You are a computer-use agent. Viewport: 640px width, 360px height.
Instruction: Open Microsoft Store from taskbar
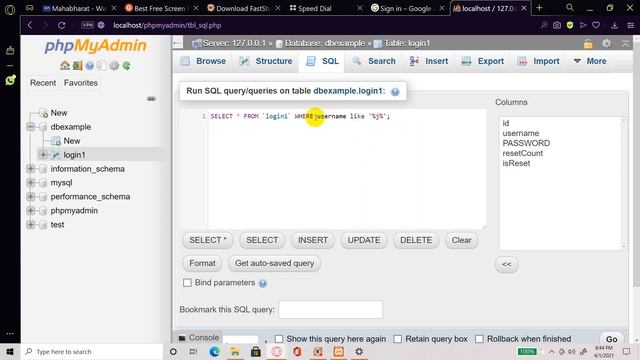[x=256, y=351]
